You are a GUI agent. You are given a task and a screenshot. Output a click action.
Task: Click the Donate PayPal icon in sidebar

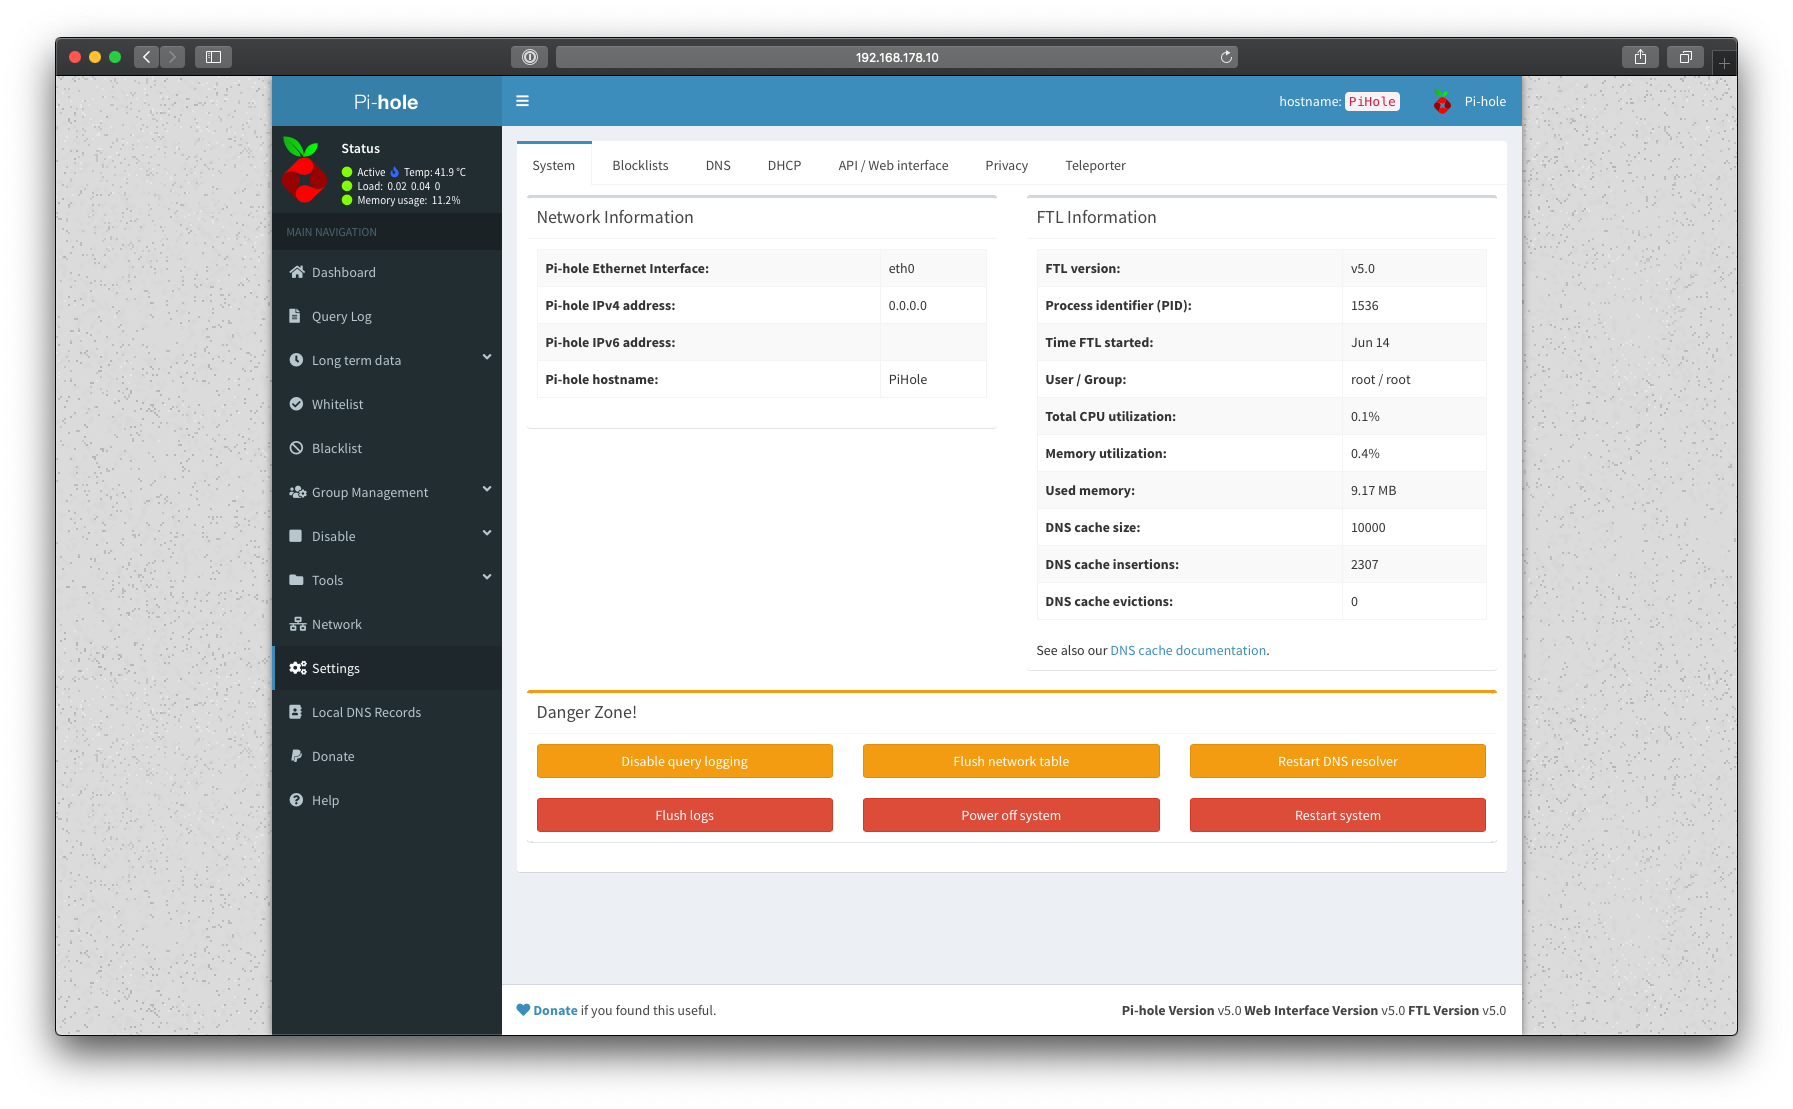click(x=296, y=756)
